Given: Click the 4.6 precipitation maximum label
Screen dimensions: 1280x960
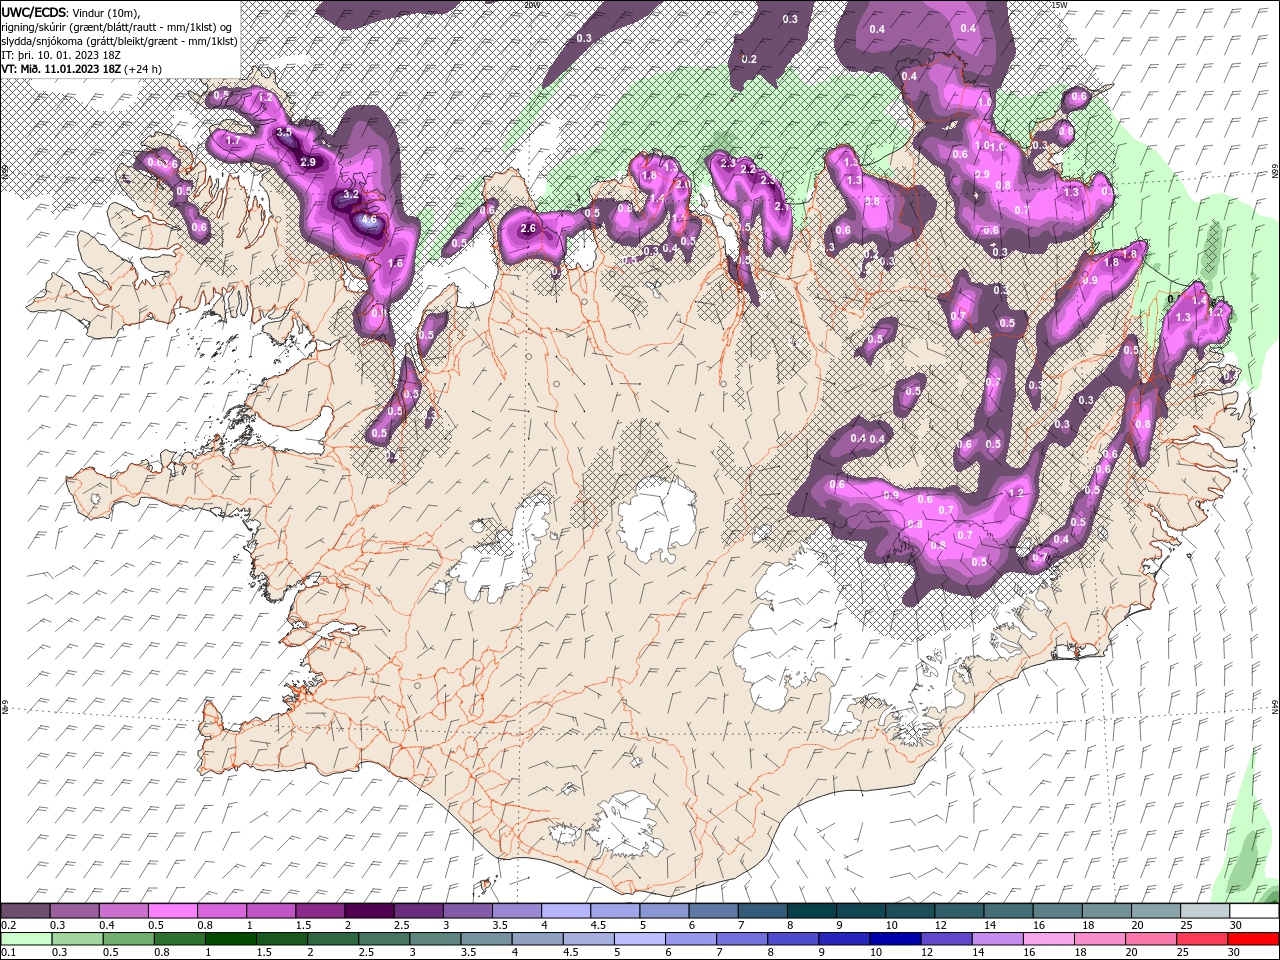Looking at the screenshot, I should point(369,219).
